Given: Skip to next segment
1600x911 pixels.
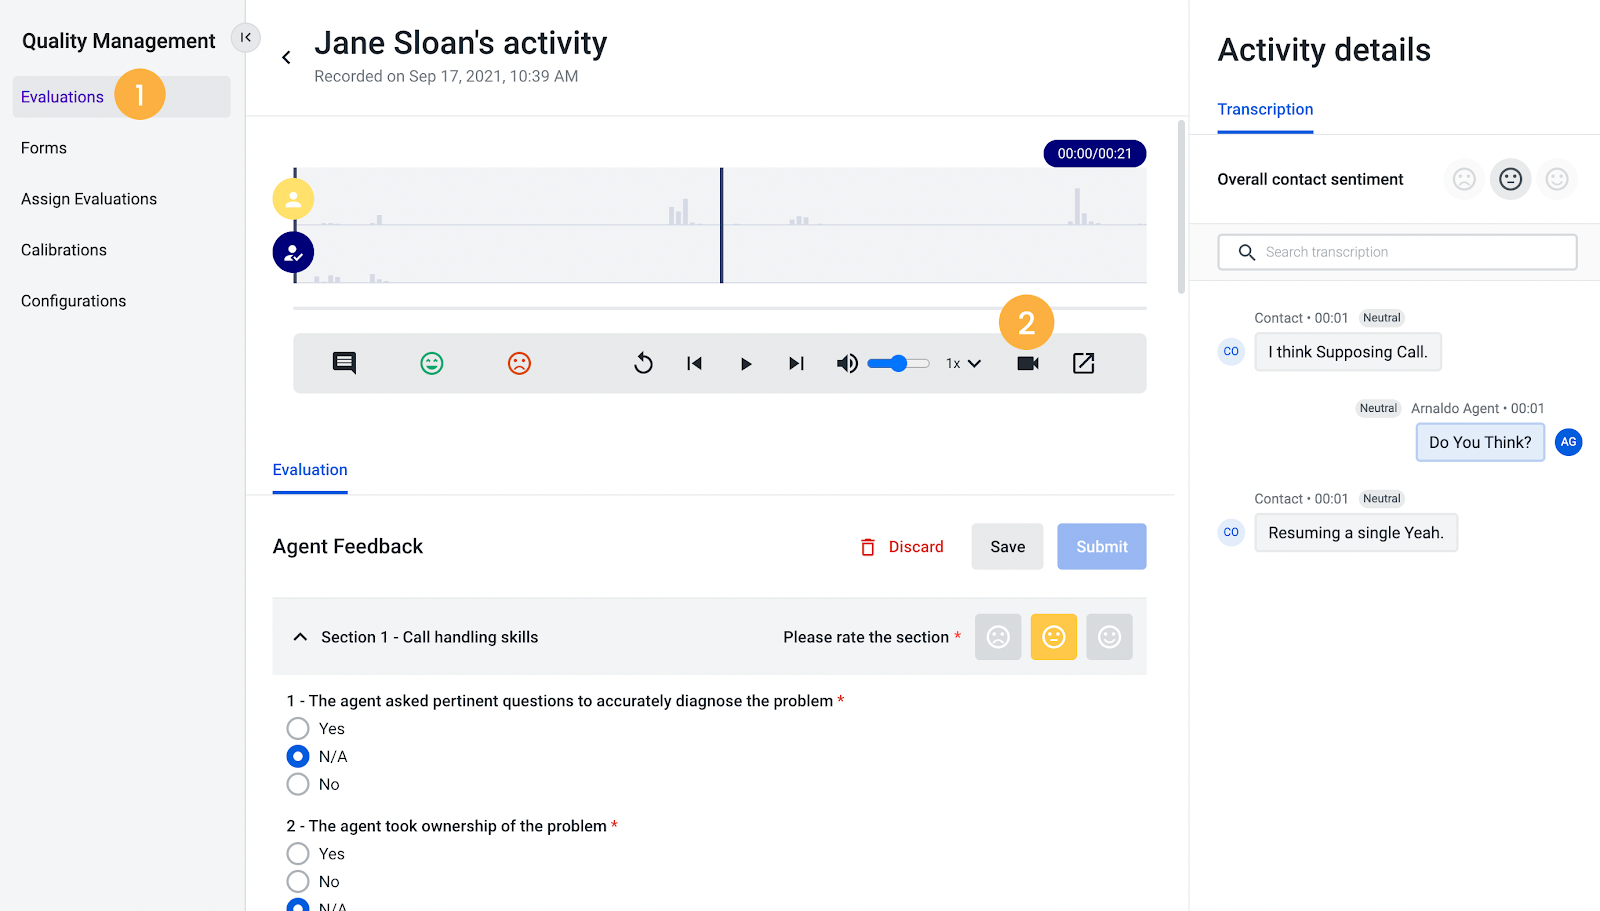Looking at the screenshot, I should click(x=796, y=363).
